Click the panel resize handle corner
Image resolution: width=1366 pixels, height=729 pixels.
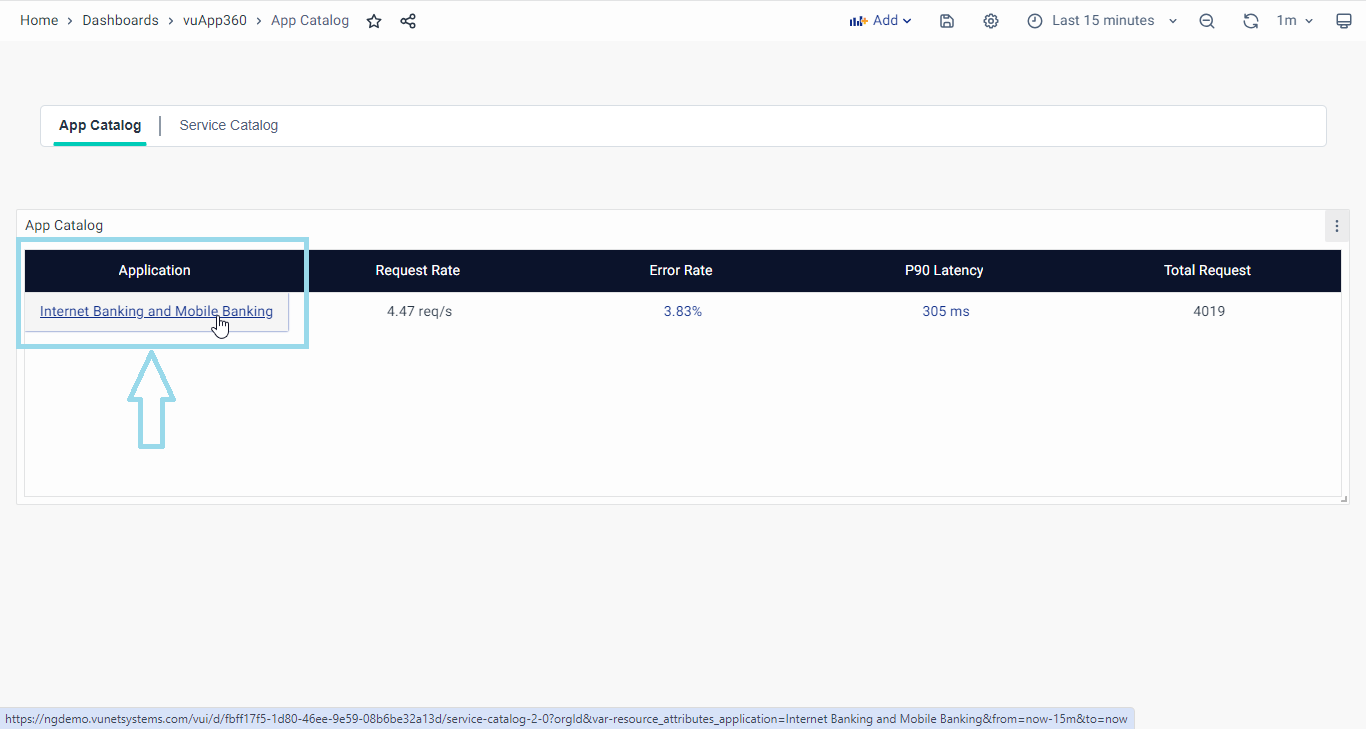(x=1343, y=499)
